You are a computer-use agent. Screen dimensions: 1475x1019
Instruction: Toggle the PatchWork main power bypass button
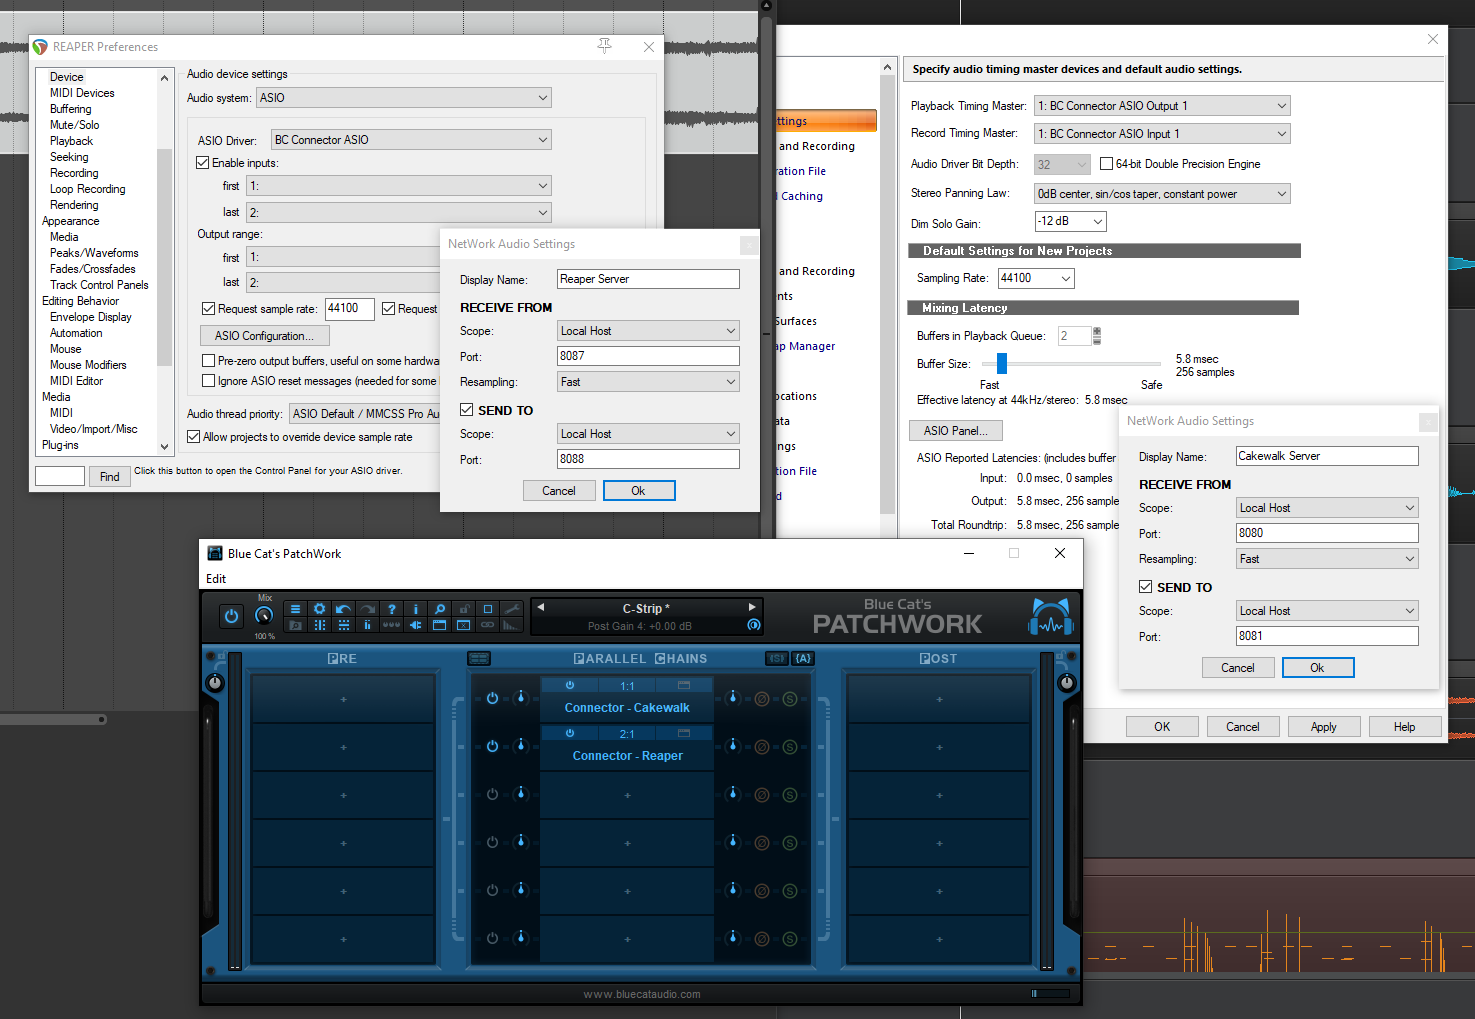(231, 616)
